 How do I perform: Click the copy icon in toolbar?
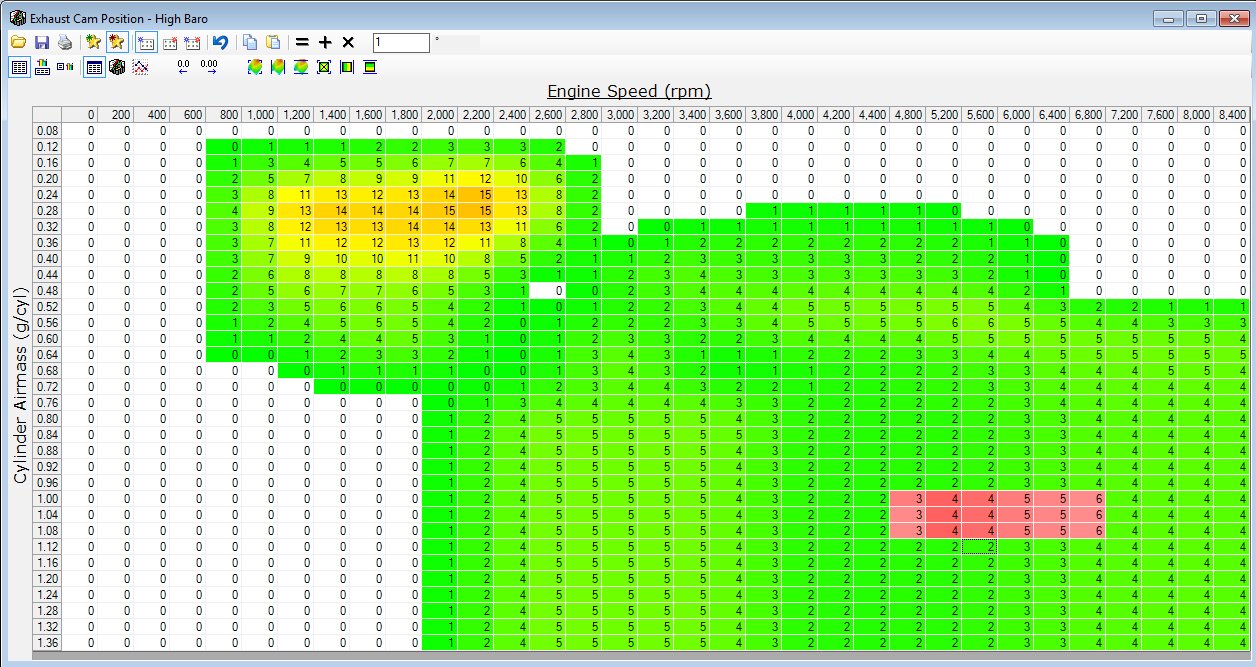[x=250, y=42]
